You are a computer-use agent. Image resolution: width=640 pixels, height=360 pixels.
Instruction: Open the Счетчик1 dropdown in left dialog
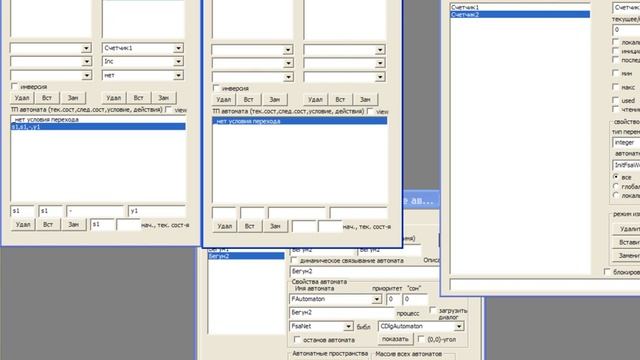[178, 48]
